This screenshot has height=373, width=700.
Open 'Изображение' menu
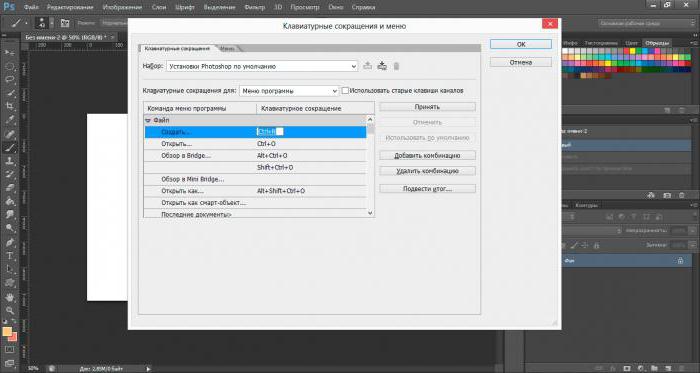pyautogui.click(x=122, y=7)
